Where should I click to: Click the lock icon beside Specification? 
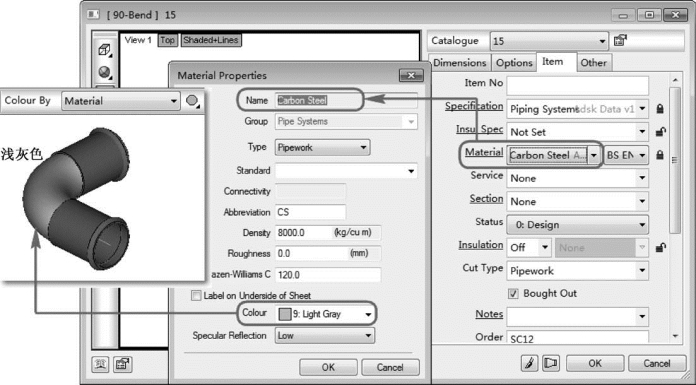tap(660, 109)
